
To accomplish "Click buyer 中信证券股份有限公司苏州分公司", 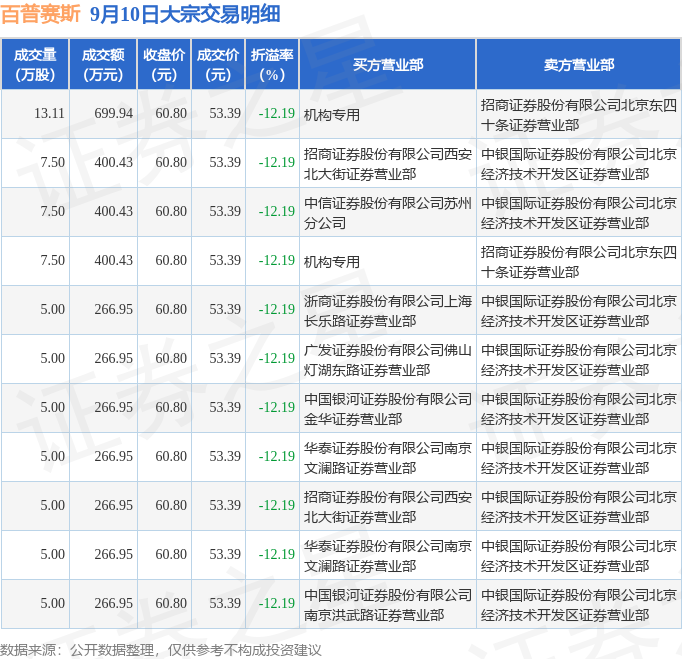I will pos(388,213).
